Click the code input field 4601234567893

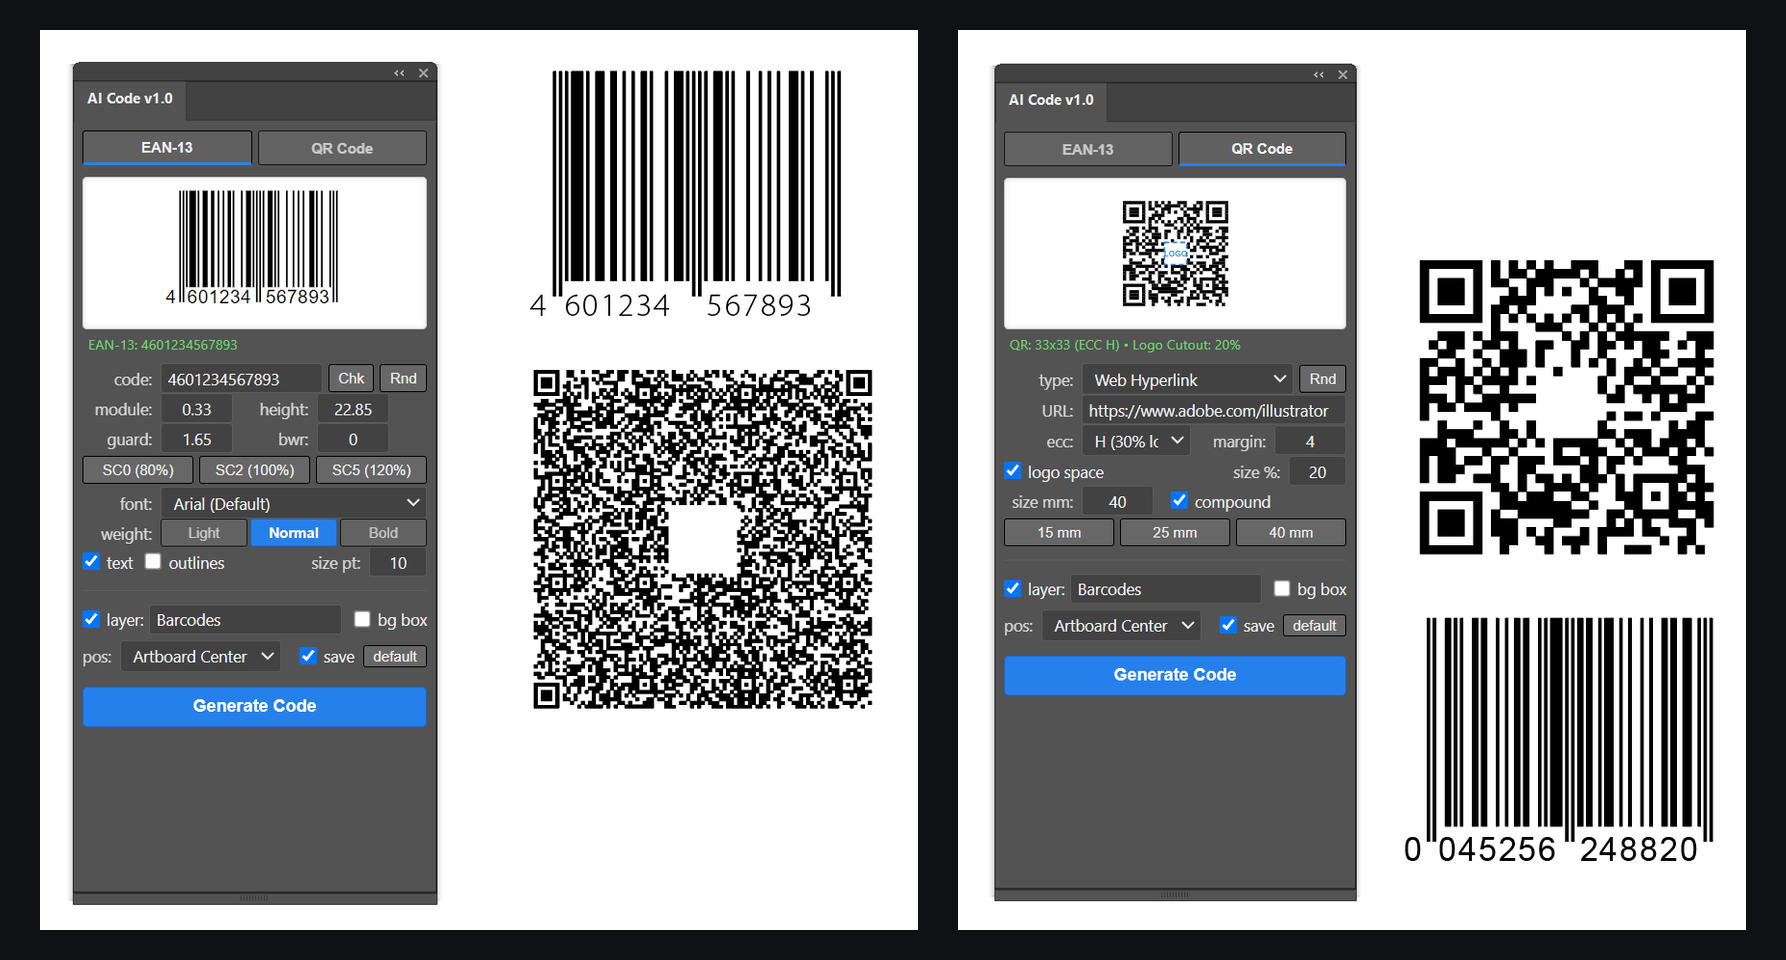point(242,379)
